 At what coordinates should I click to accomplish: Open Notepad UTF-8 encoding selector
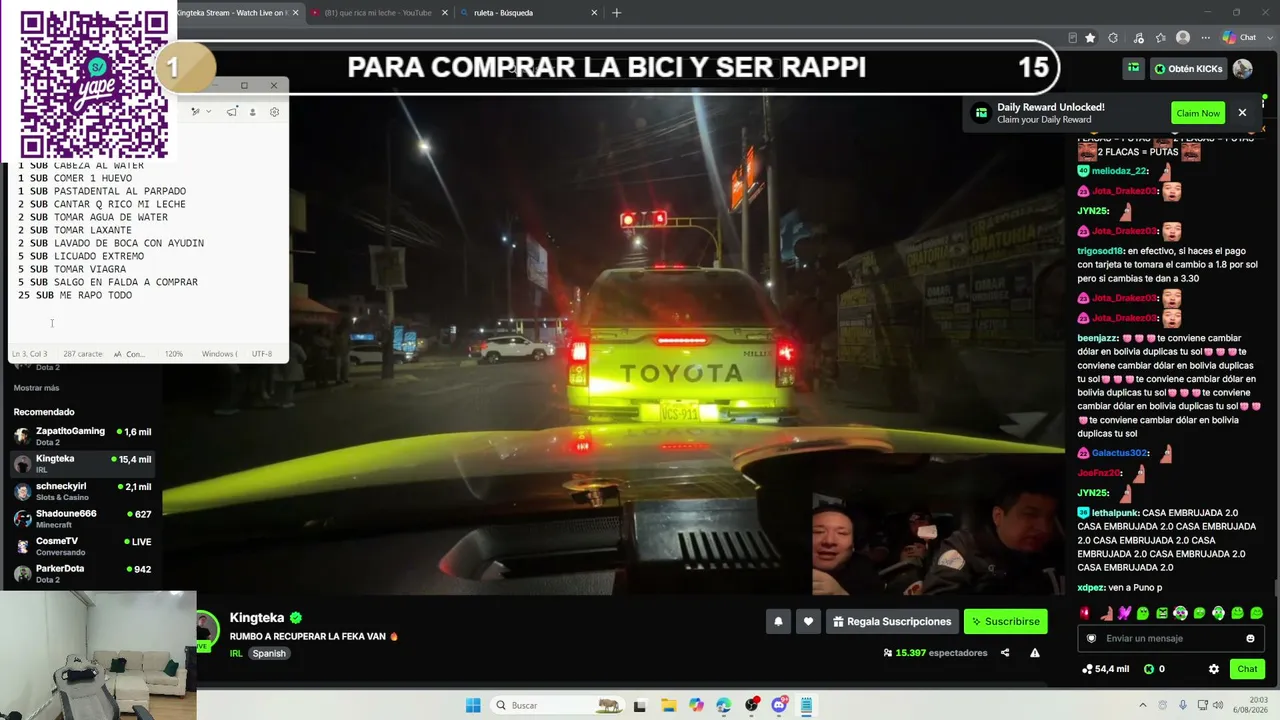(x=262, y=354)
